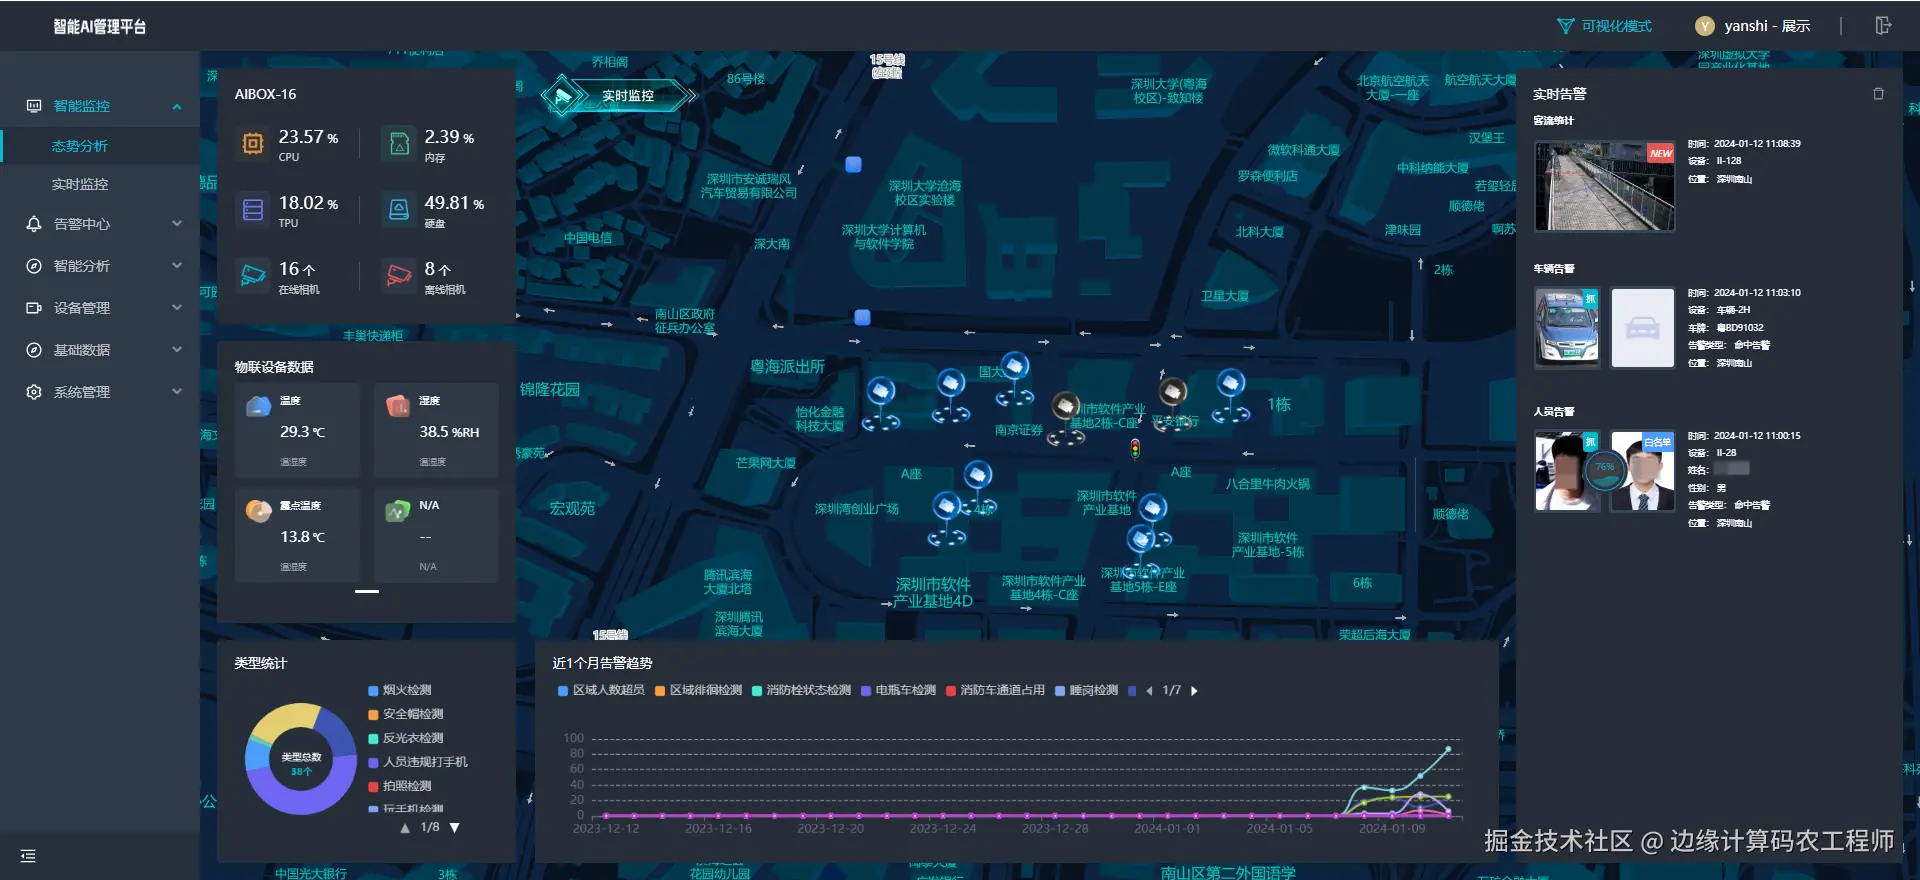Toggle 烟火检测 legend in 类型统计 chart
Image resolution: width=1920 pixels, height=880 pixels.
[399, 690]
